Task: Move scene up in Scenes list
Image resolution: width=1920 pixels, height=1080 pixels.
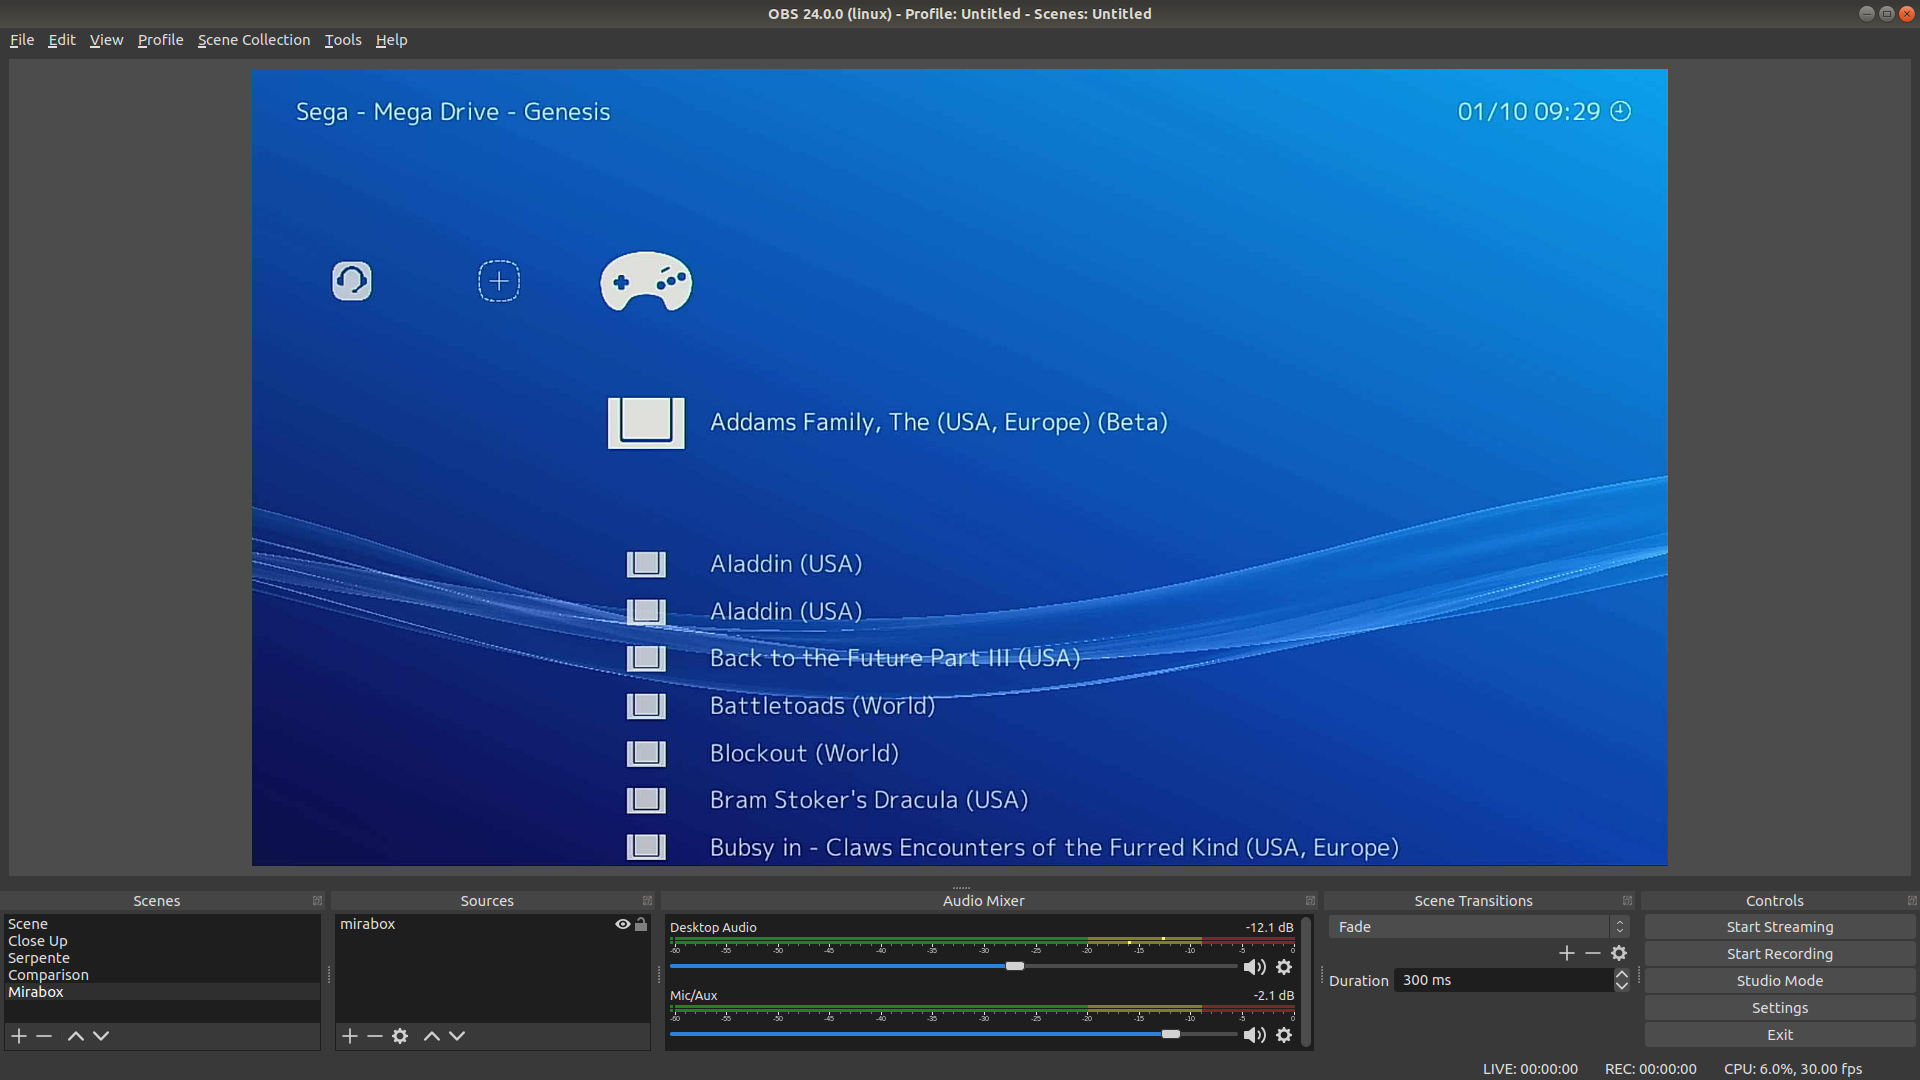Action: pos(75,1036)
